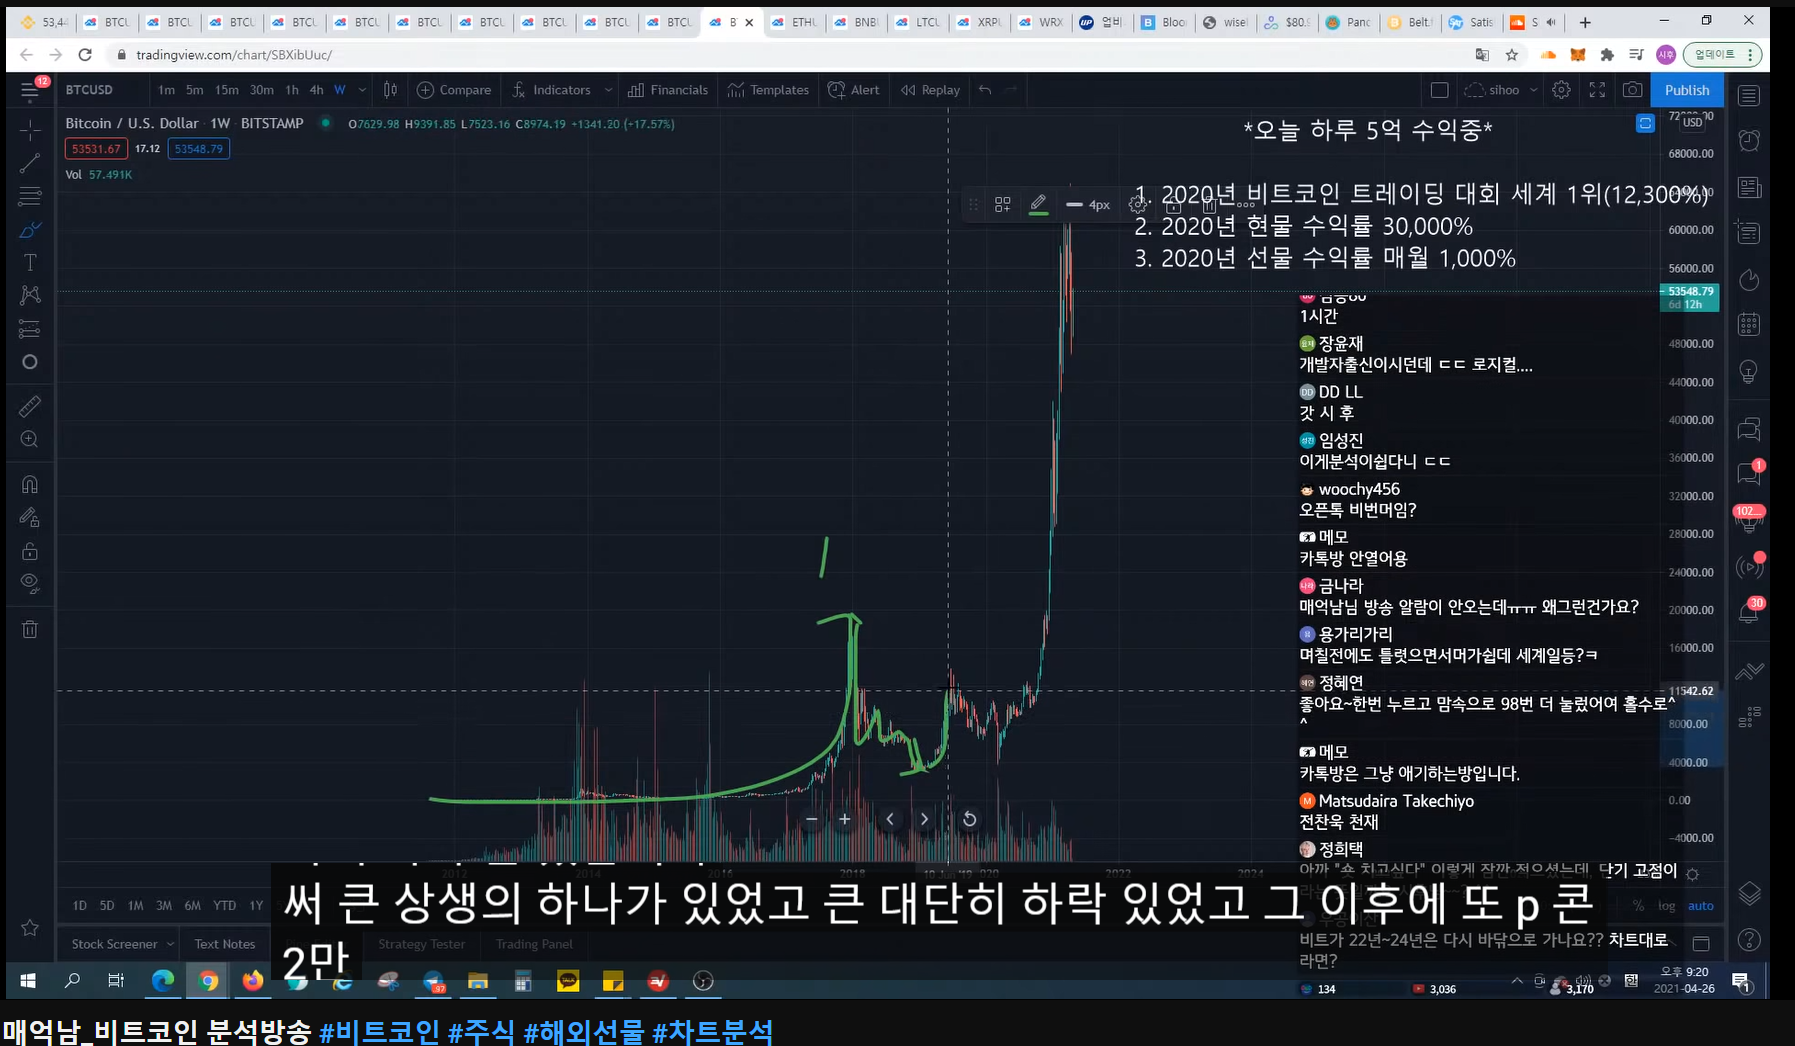Switch to the 1m timeframe
This screenshot has width=1795, height=1046.
(x=166, y=90)
